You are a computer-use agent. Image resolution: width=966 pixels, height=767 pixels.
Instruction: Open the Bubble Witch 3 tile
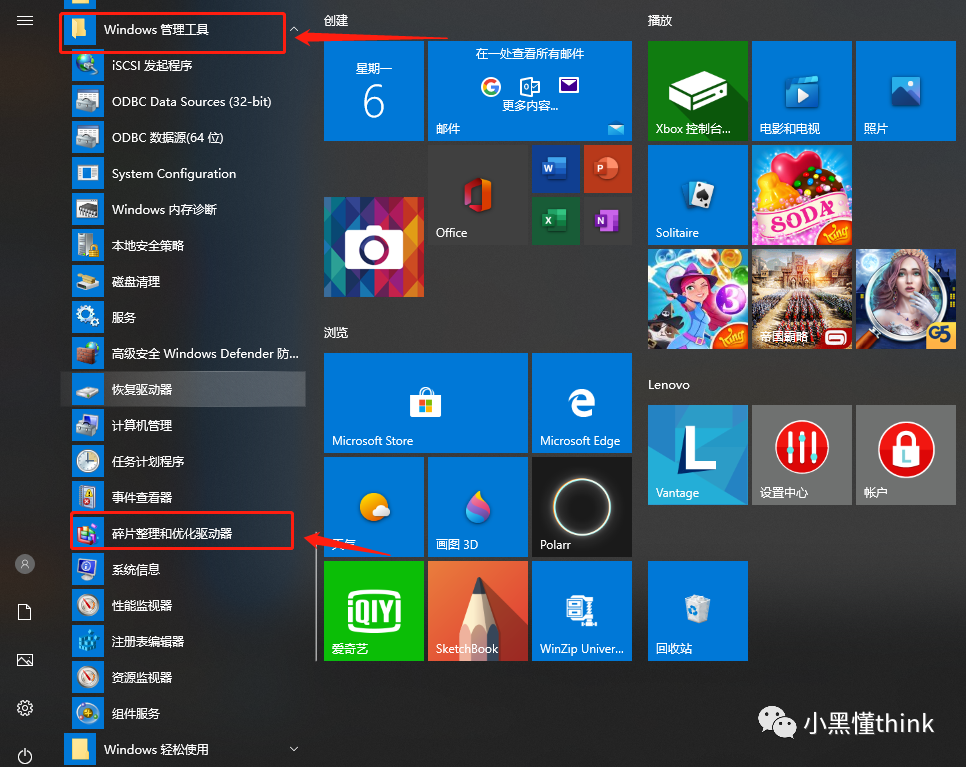(698, 299)
